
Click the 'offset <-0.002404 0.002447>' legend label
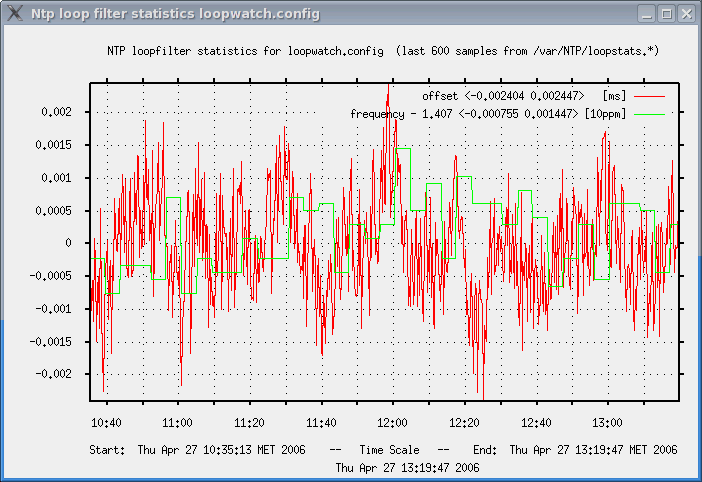[x=503, y=96]
